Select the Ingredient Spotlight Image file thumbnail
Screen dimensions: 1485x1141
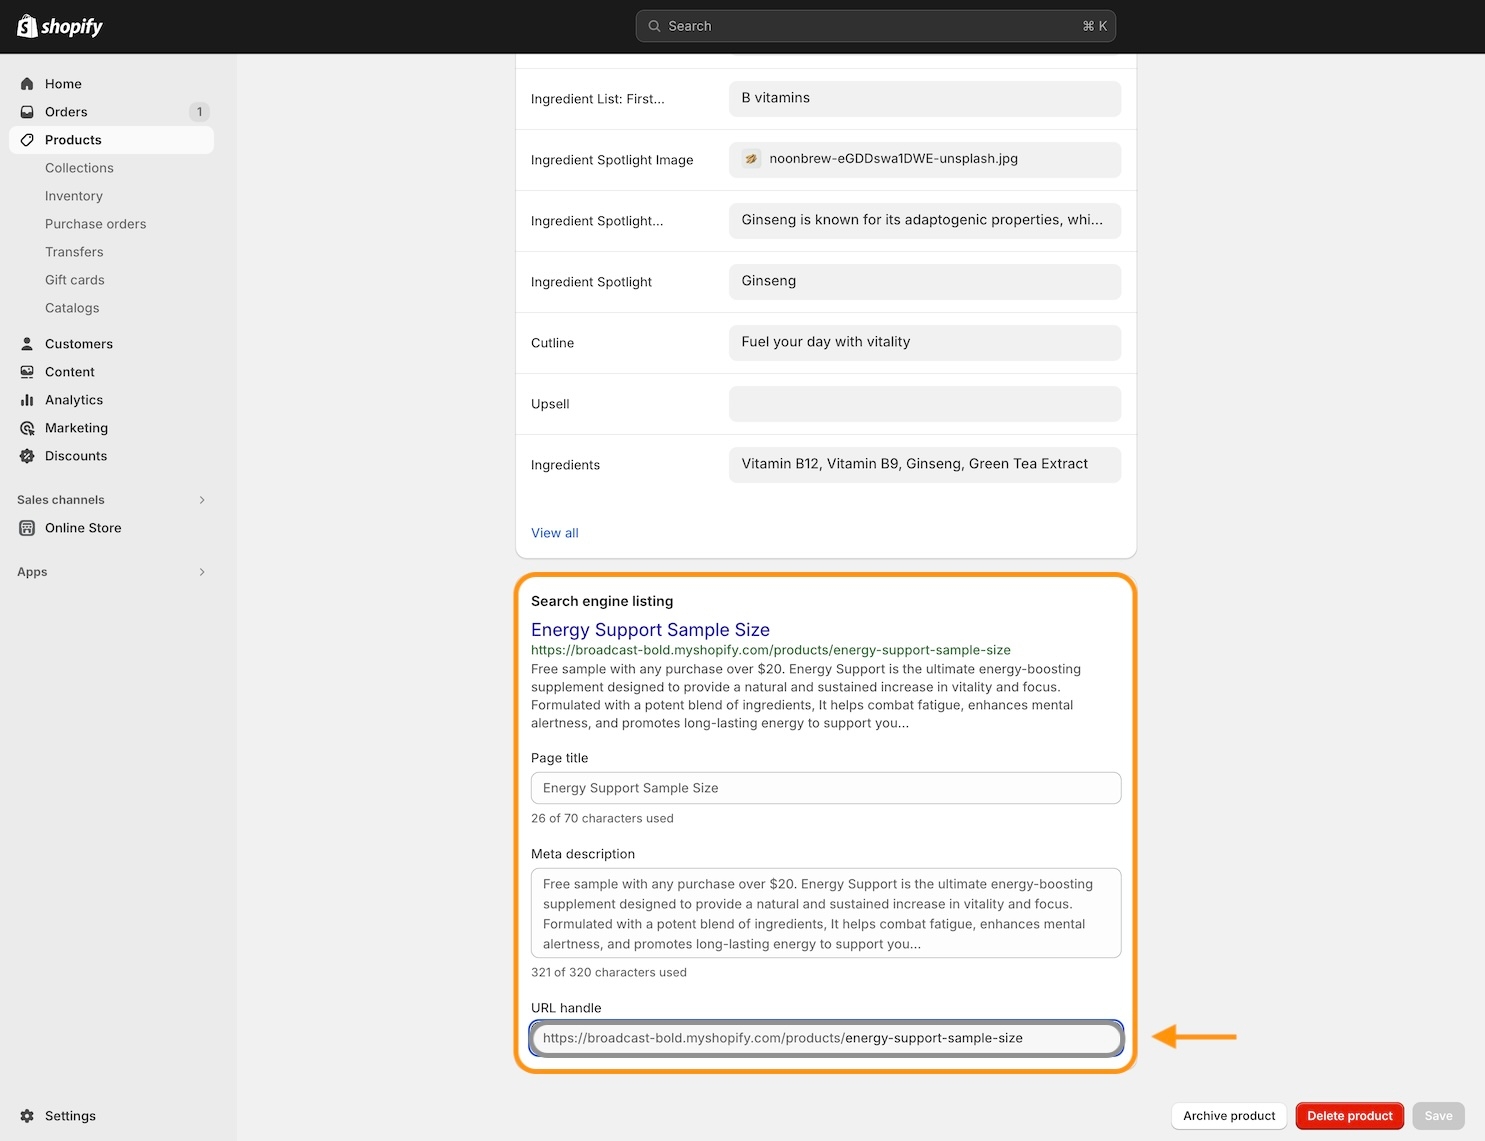pyautogui.click(x=751, y=159)
